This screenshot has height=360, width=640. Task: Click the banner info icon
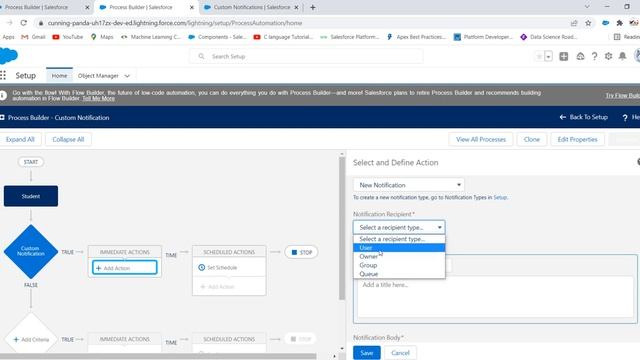[3, 95]
